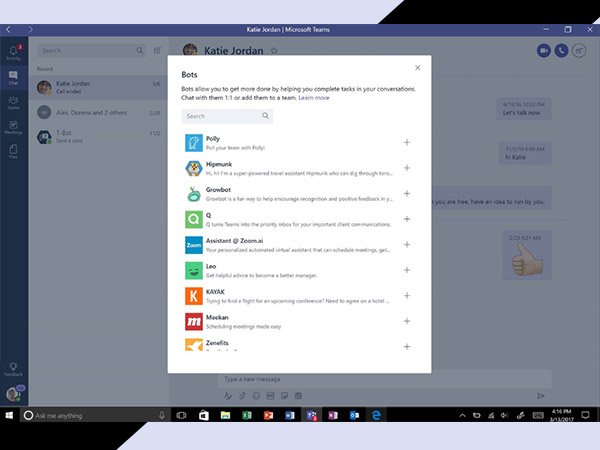Open Activity in Teams sidebar
600x450 pixels.
tap(13, 53)
